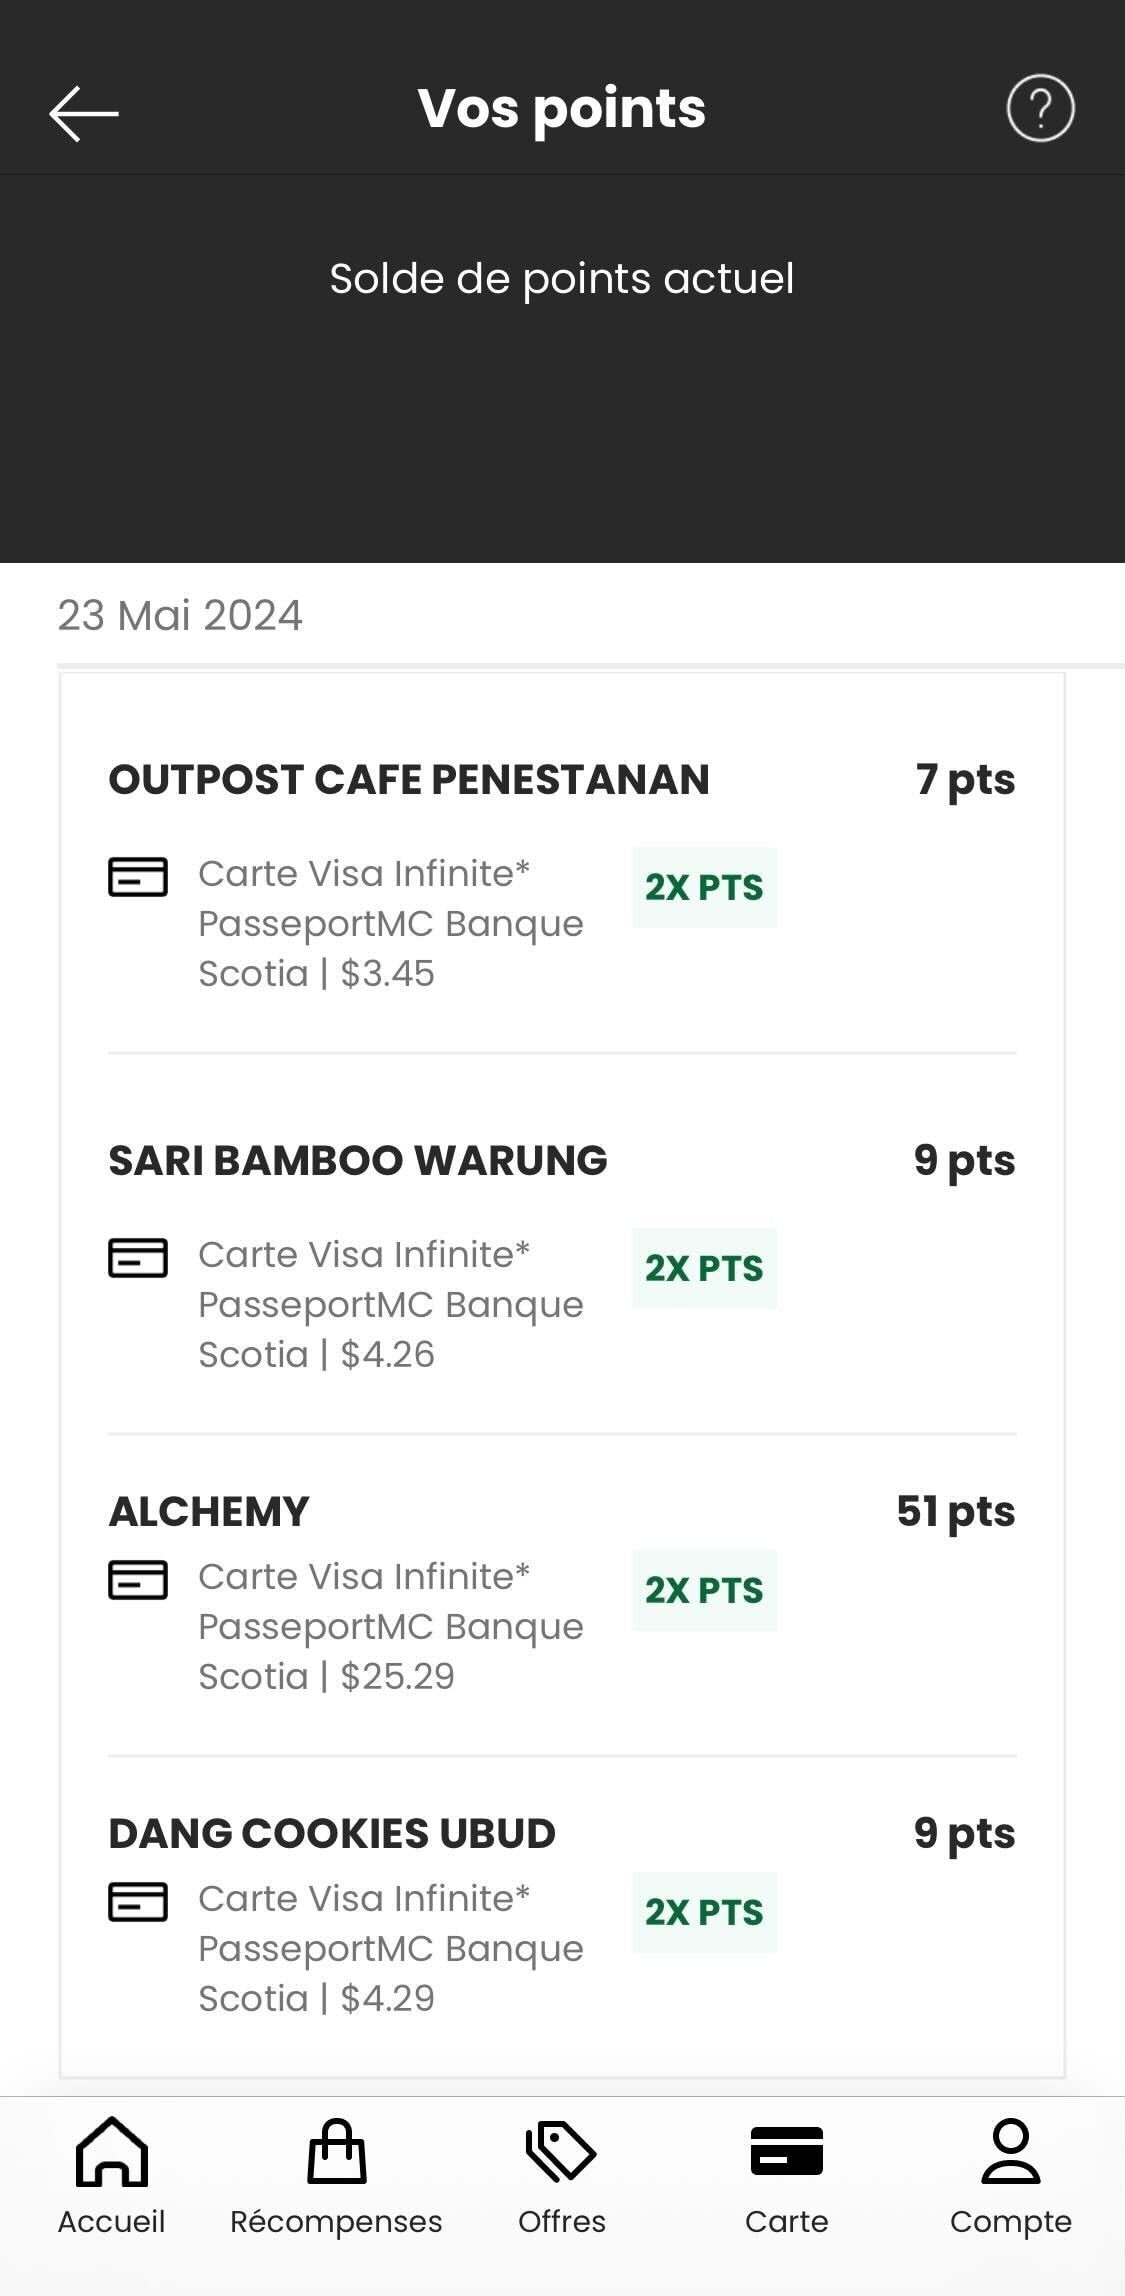Tap card icon under Dang Cookies Ubud
The image size is (1125, 2296).
point(138,1902)
